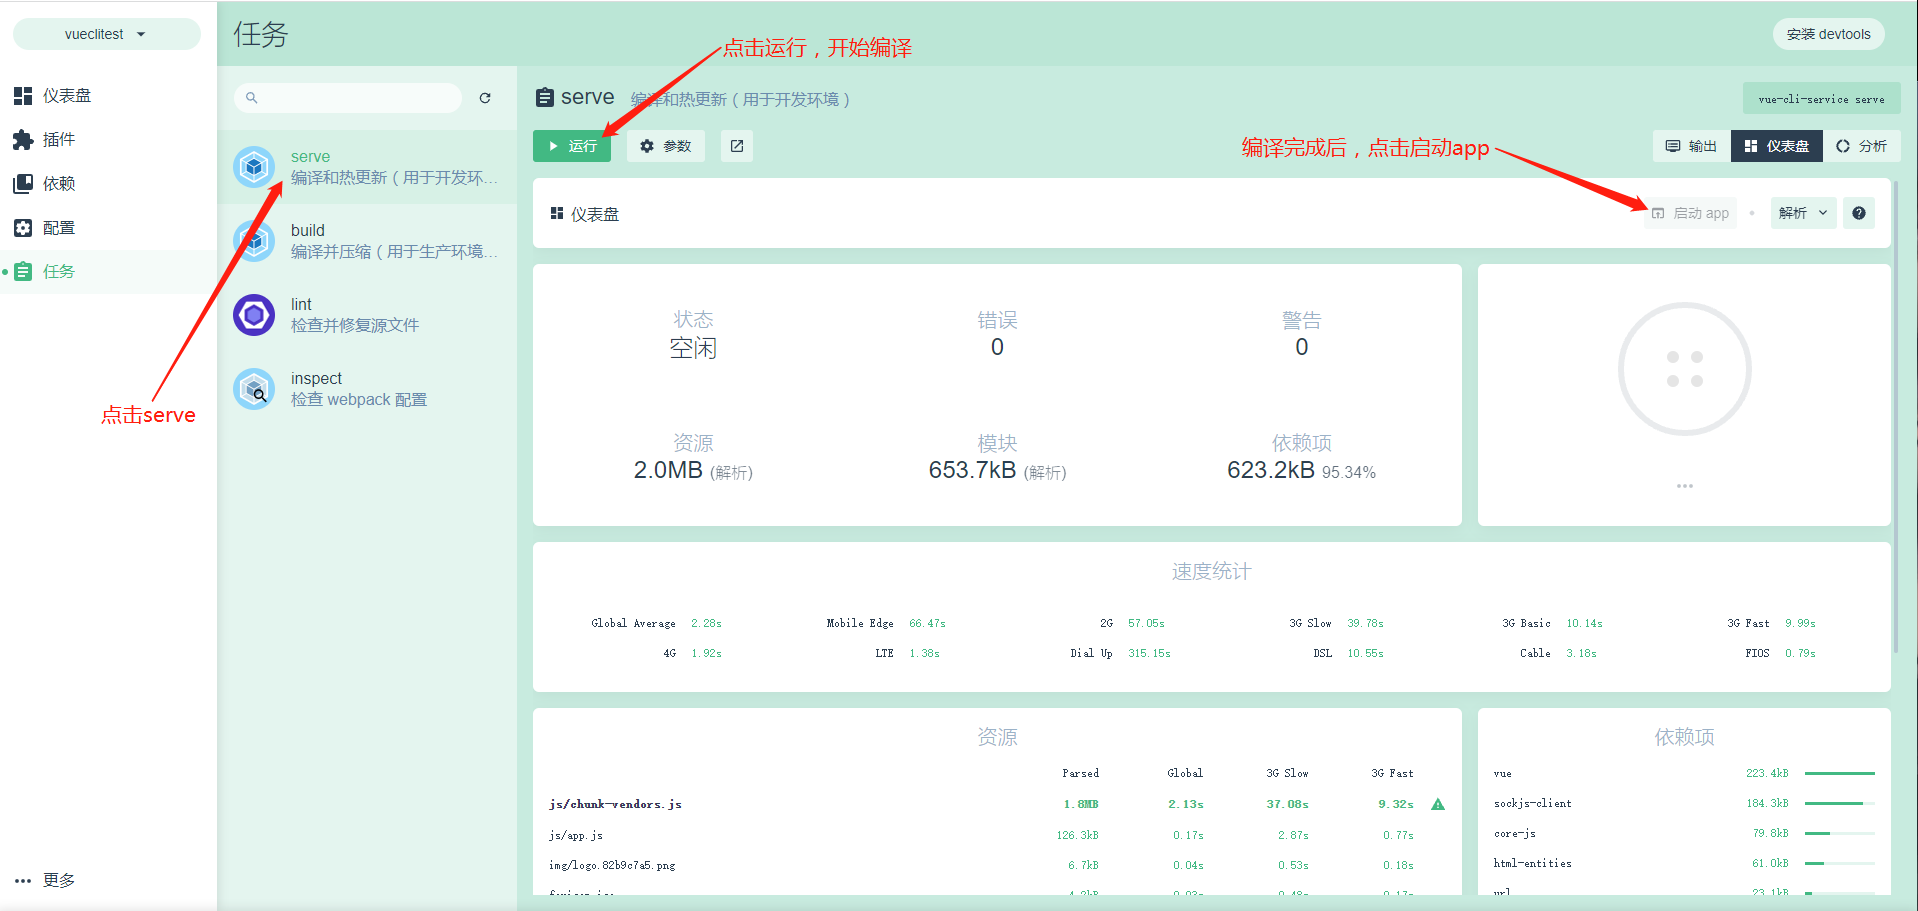Click 启动 app button
The image size is (1918, 911).
point(1690,213)
